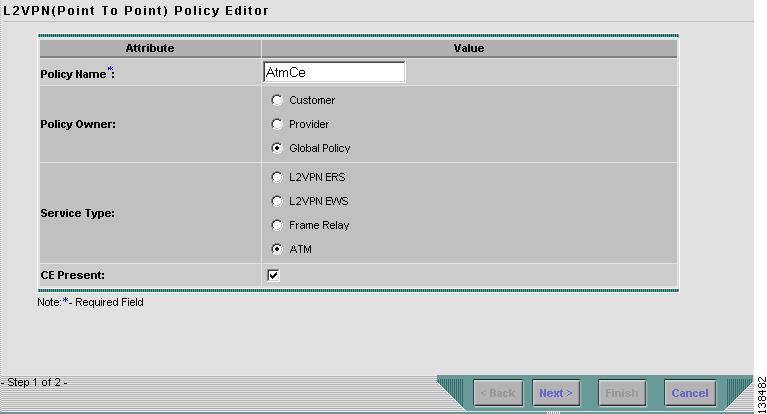Click the CE Present label
Screen dimensions: 767x414
point(72,275)
